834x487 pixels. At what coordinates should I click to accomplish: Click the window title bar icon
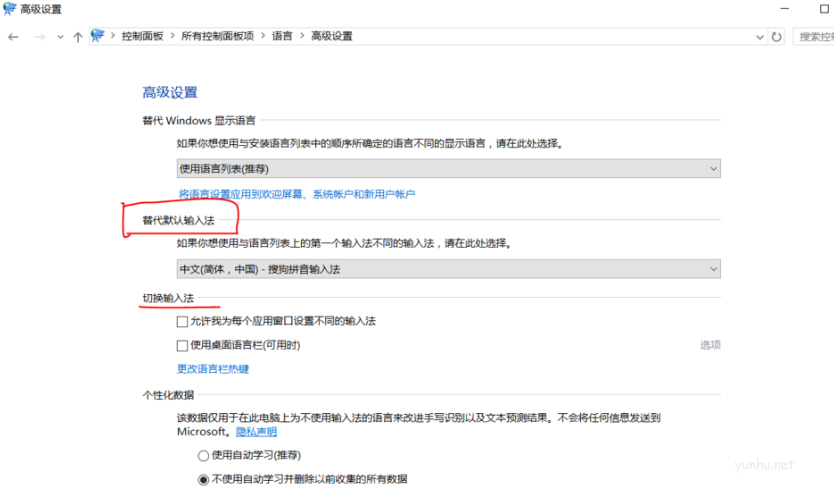pyautogui.click(x=10, y=9)
